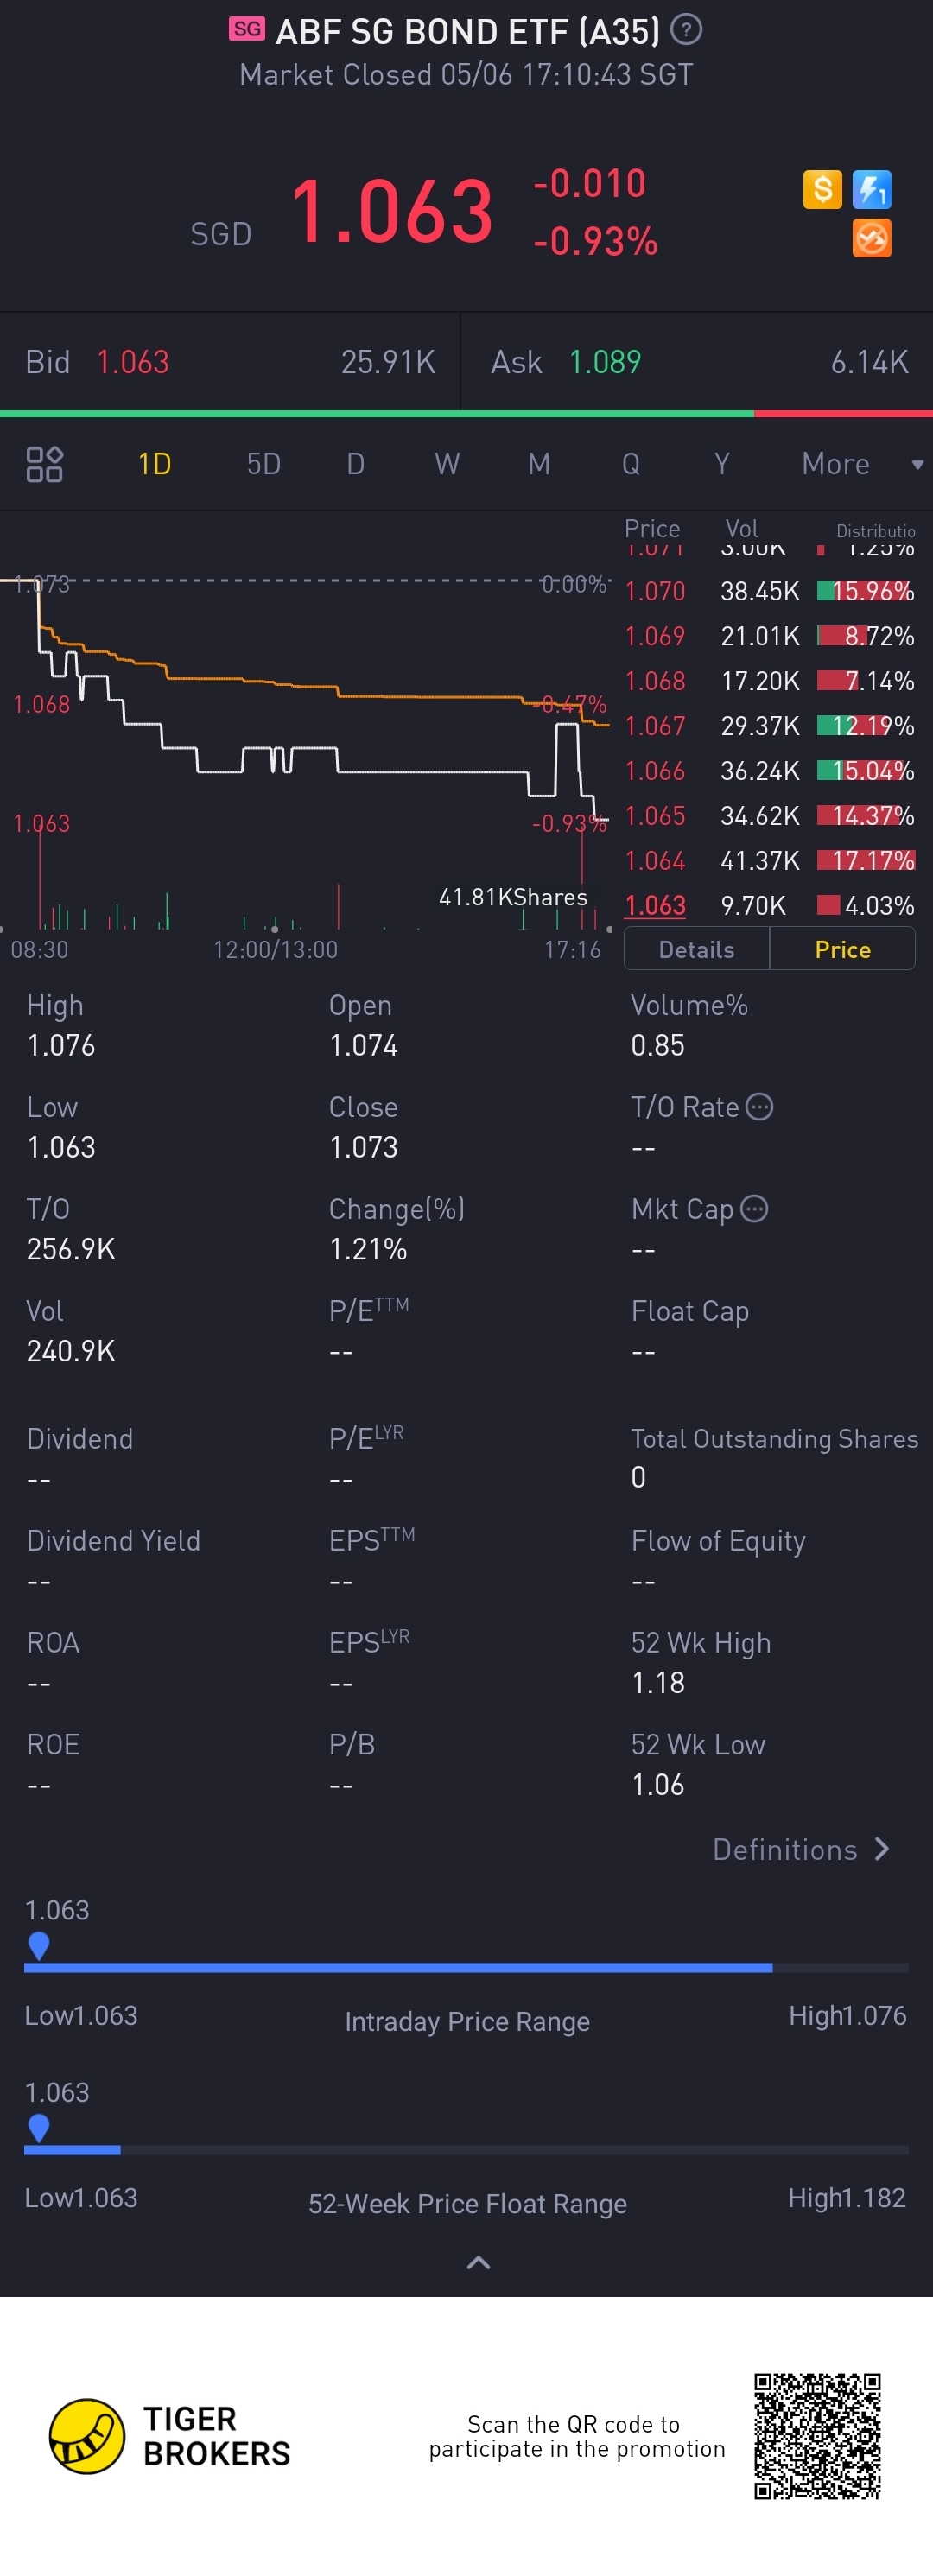Switch the side panel to Price
The height and width of the screenshot is (2576, 933).
pyautogui.click(x=842, y=949)
